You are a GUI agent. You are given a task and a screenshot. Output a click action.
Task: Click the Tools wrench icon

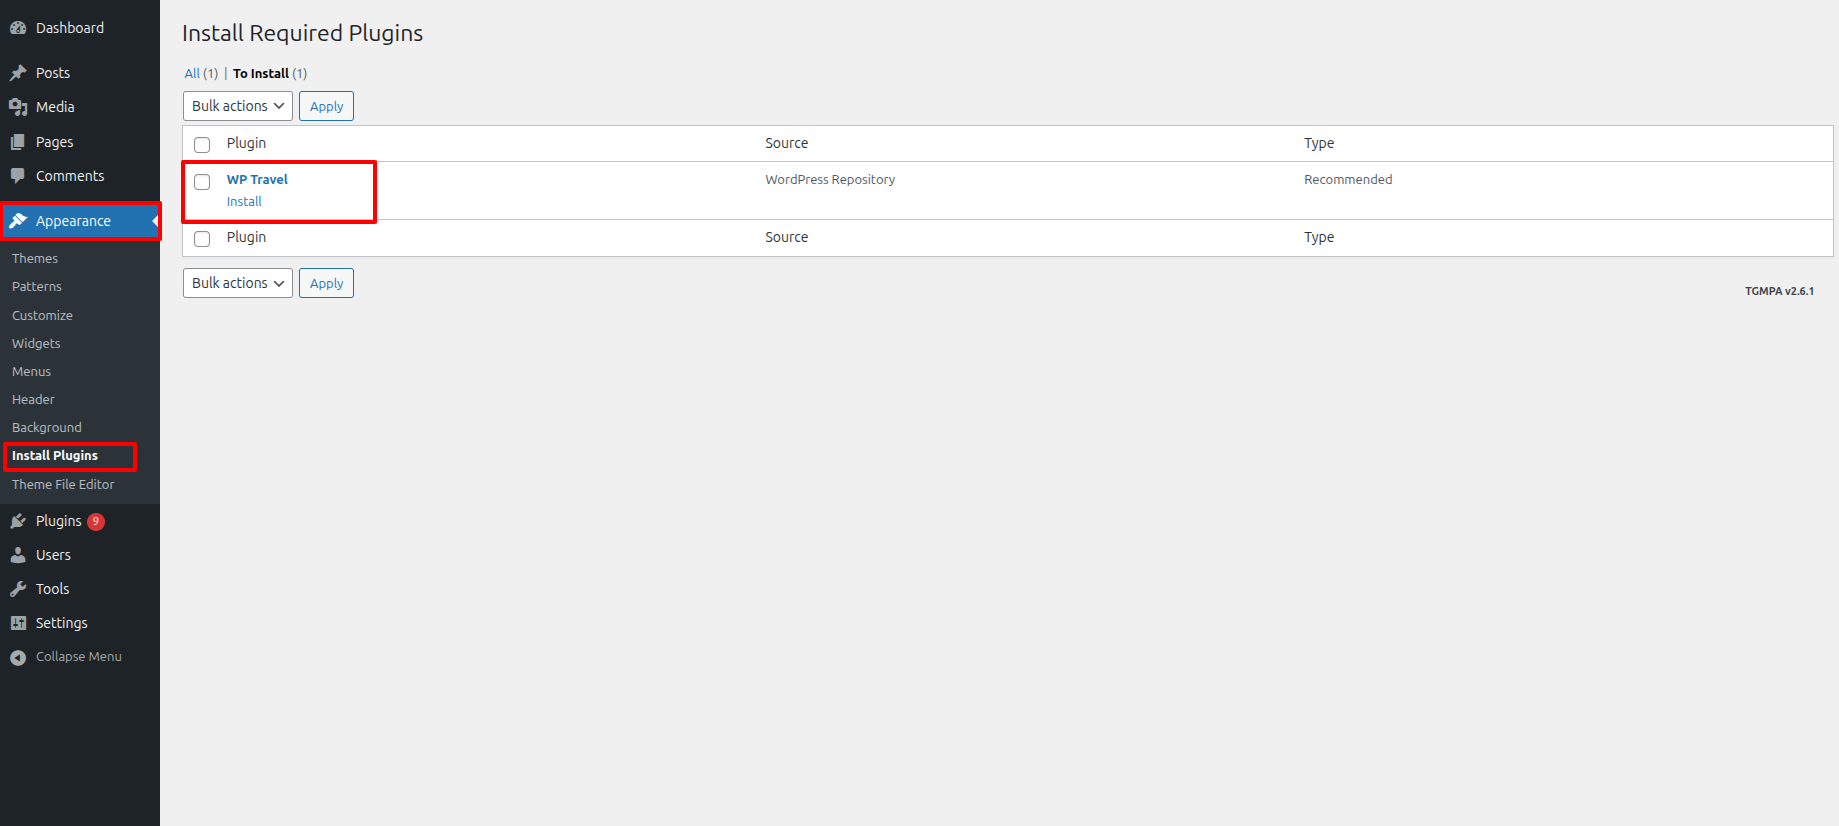(x=18, y=589)
